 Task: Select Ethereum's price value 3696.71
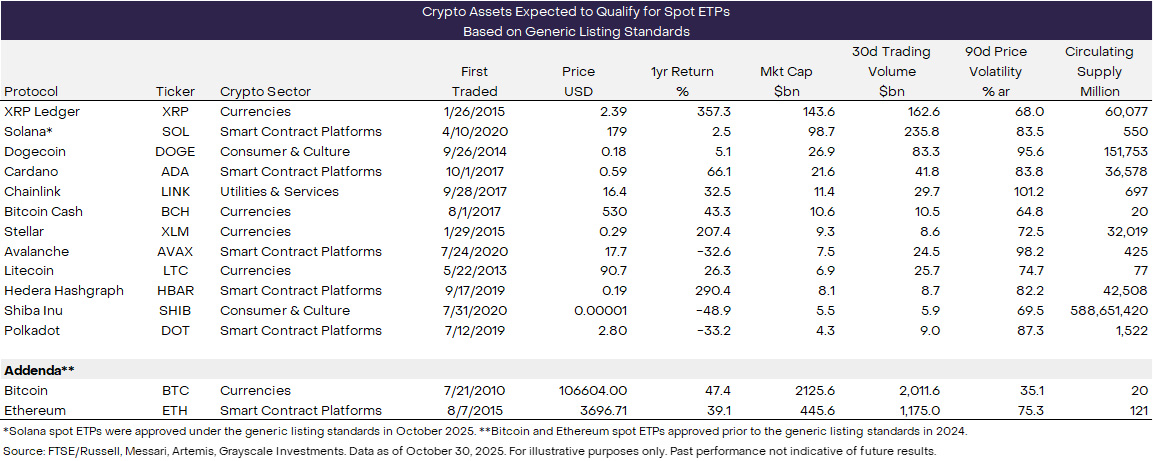596,410
